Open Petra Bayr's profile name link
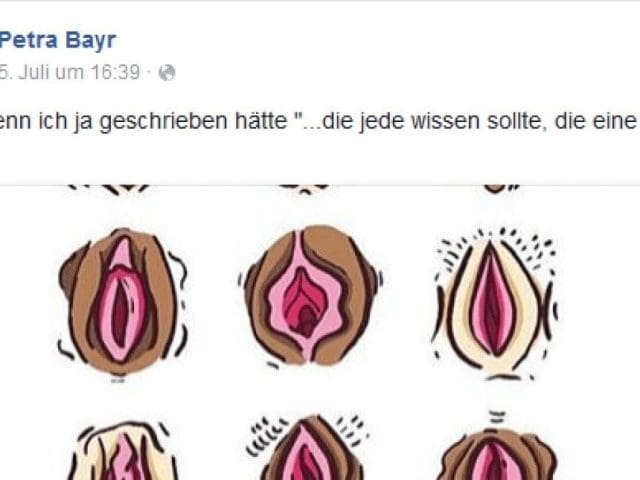 pyautogui.click(x=58, y=41)
